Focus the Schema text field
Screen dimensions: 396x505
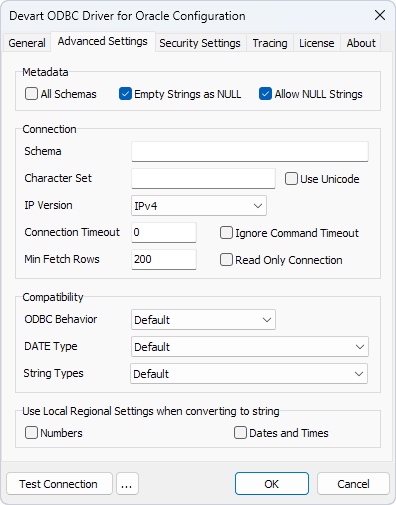tap(250, 152)
